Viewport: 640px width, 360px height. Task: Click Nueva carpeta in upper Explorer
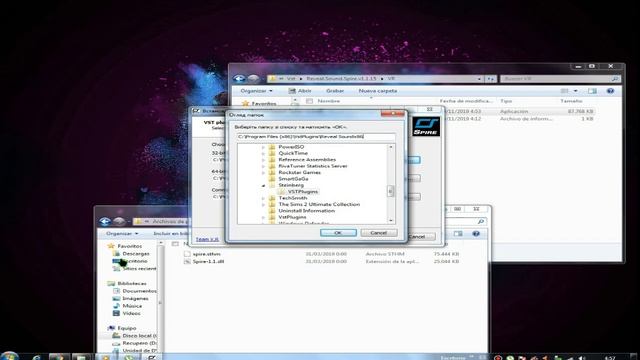(x=378, y=91)
